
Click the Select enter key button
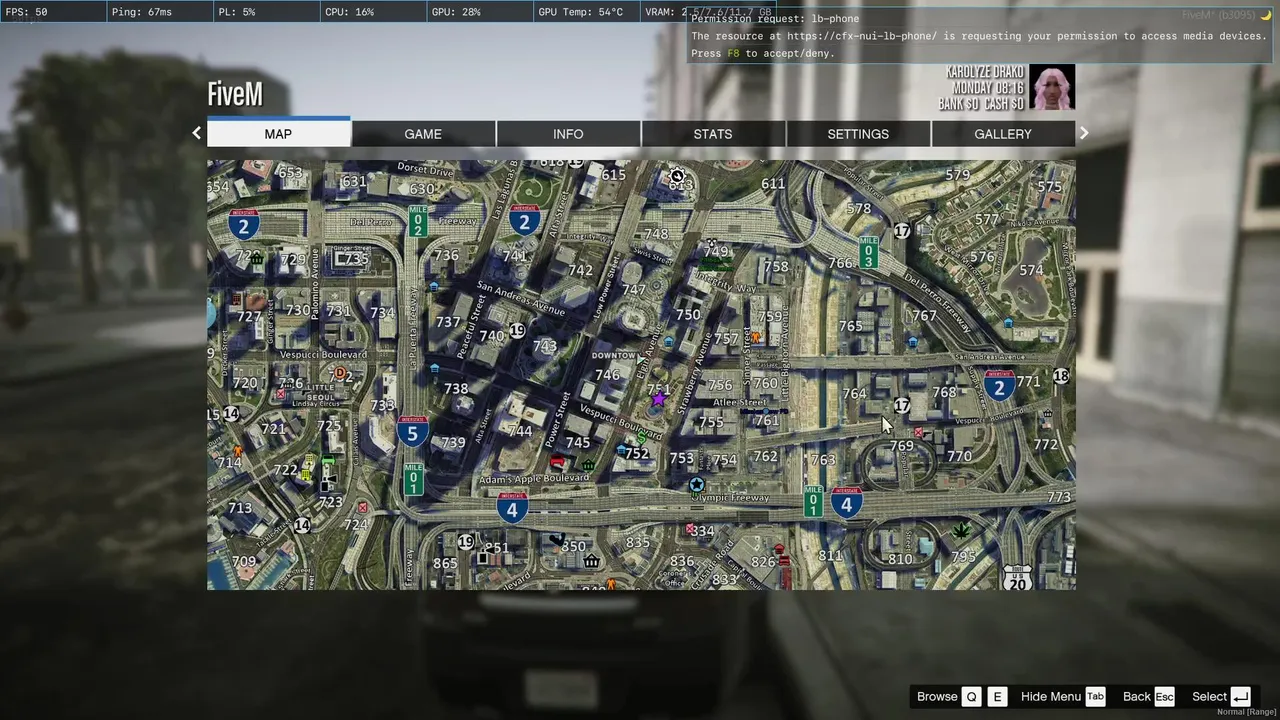[x=1240, y=697]
